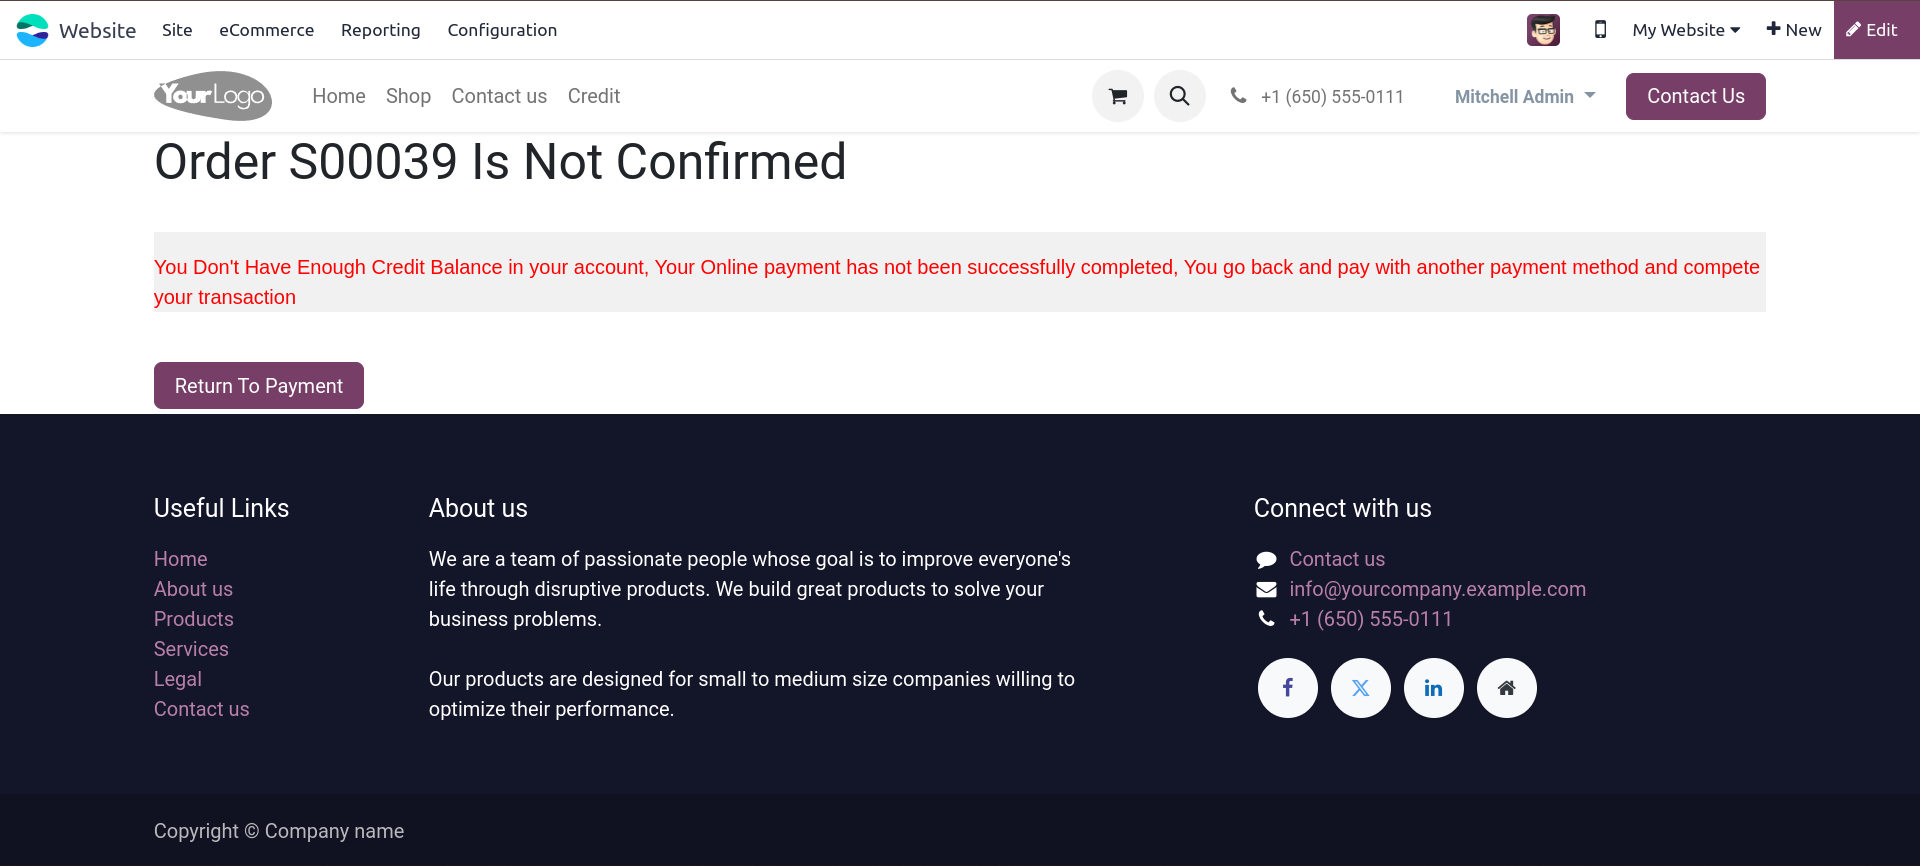Viewport: 1920px width, 866px height.
Task: Click the user avatar in top bar
Action: (x=1543, y=30)
